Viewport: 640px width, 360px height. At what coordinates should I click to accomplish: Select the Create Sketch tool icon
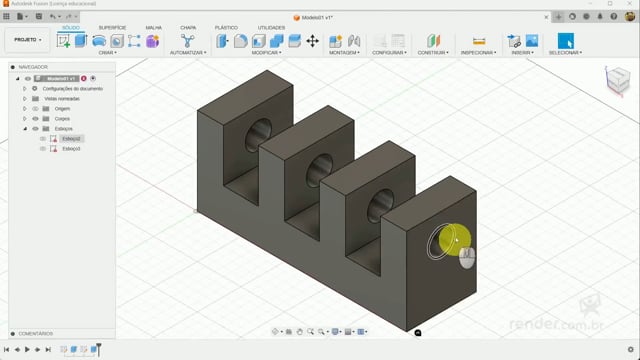[63, 41]
